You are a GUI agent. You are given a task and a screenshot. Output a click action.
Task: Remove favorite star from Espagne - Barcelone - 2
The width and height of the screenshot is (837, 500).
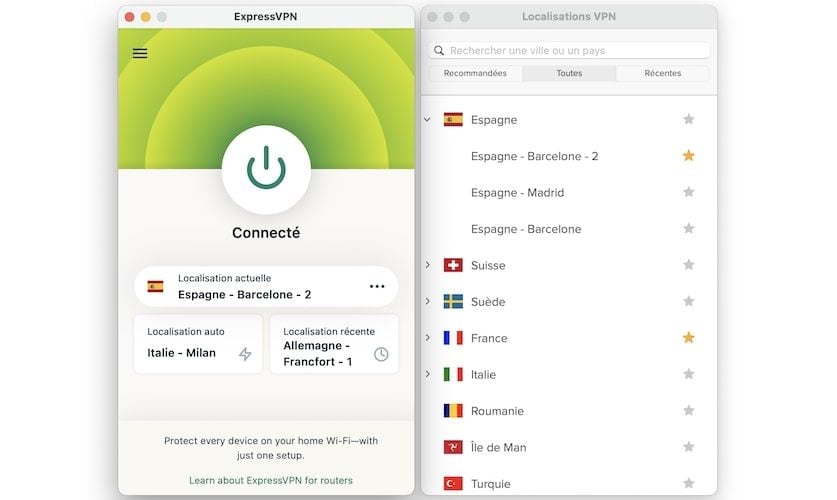click(x=689, y=155)
